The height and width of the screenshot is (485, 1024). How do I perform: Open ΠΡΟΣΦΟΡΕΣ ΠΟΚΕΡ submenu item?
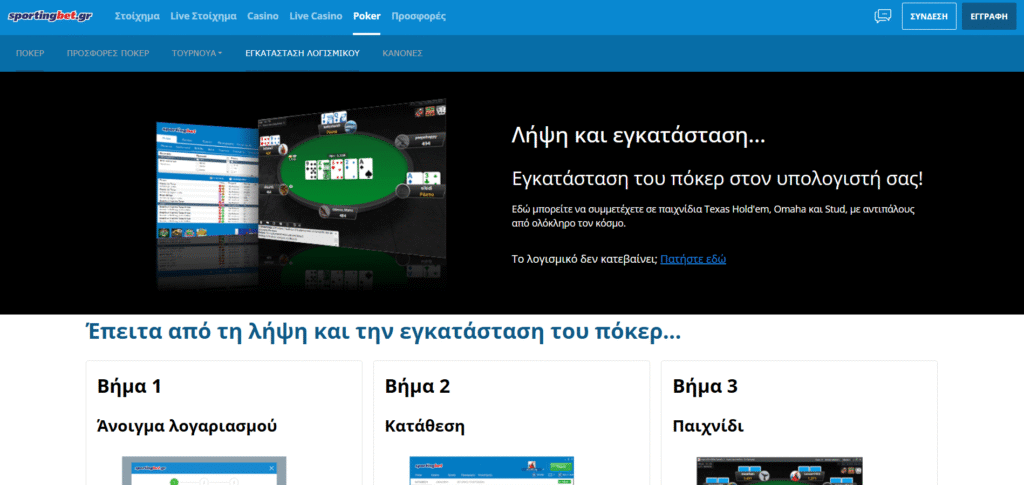[x=108, y=53]
